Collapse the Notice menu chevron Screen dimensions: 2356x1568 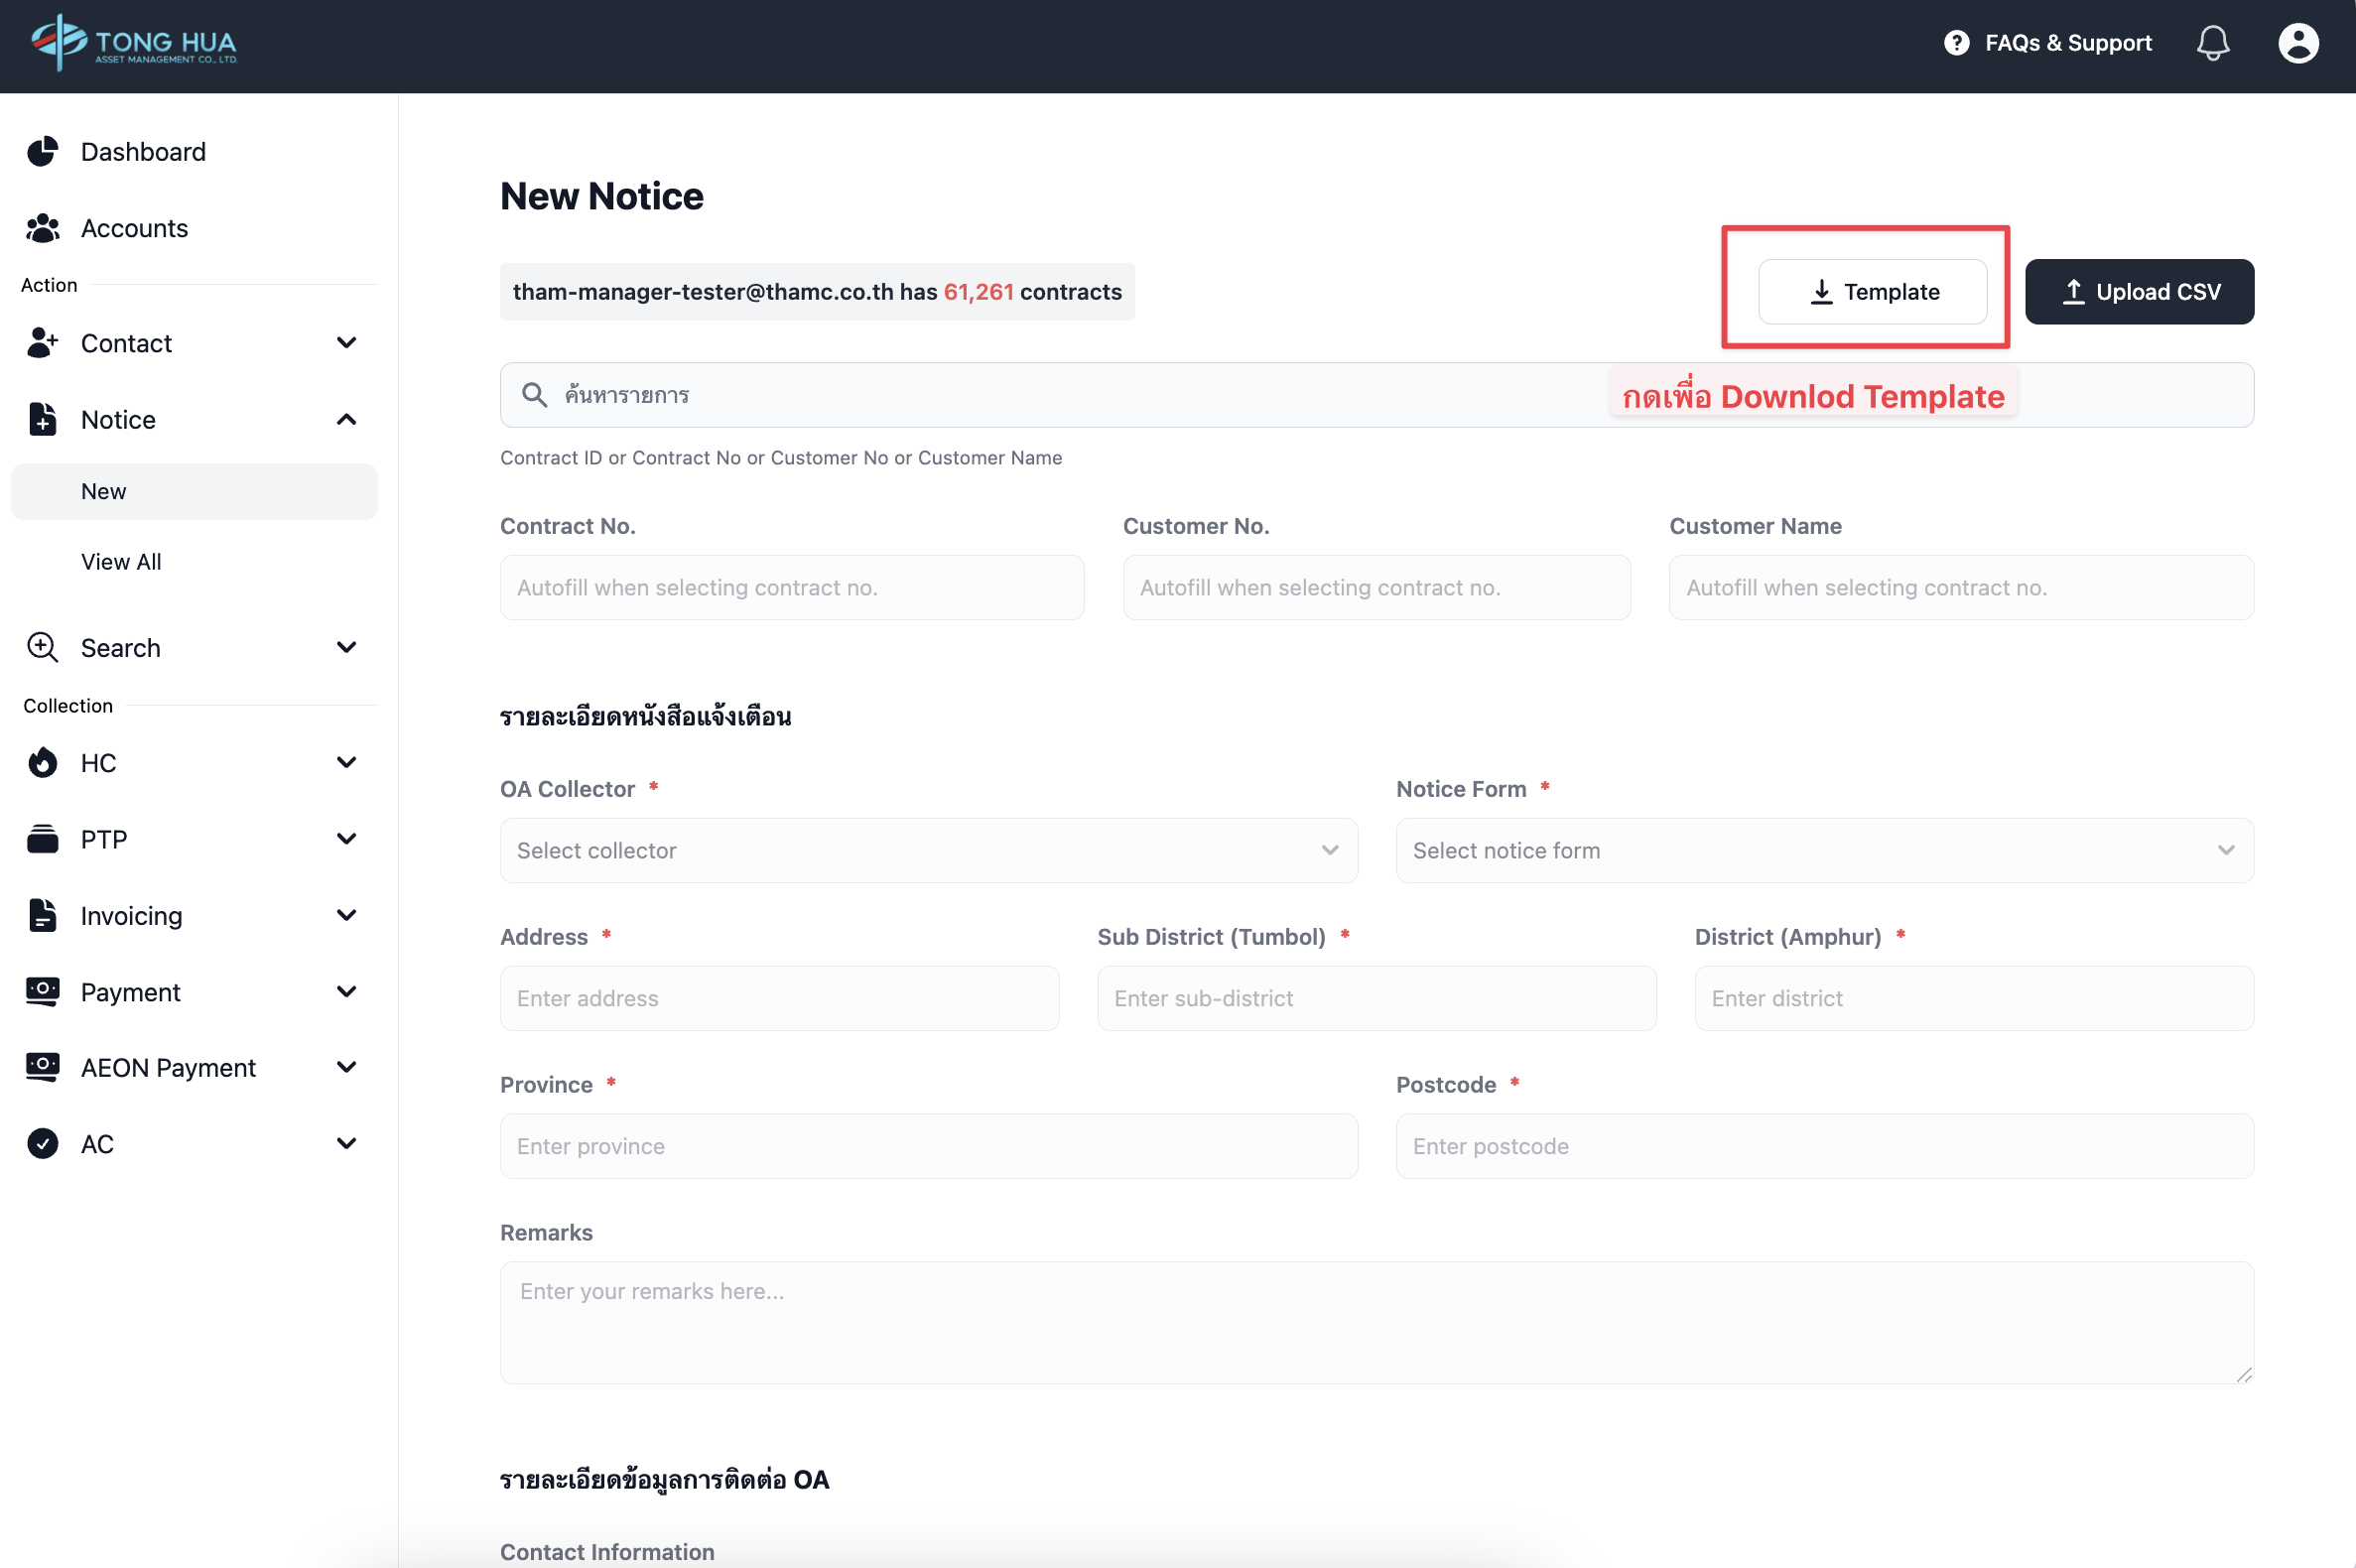click(x=346, y=419)
